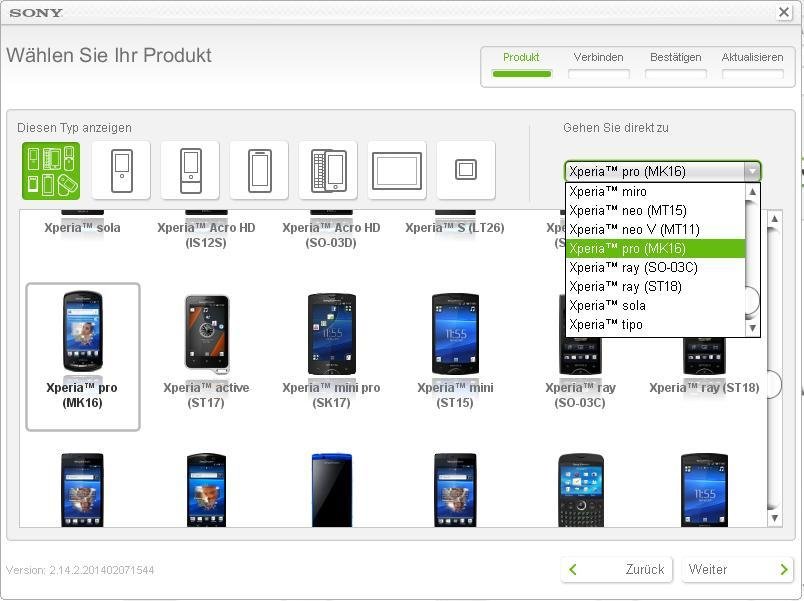
Task: Choose Xperia sola in dropdown list
Action: (655, 305)
